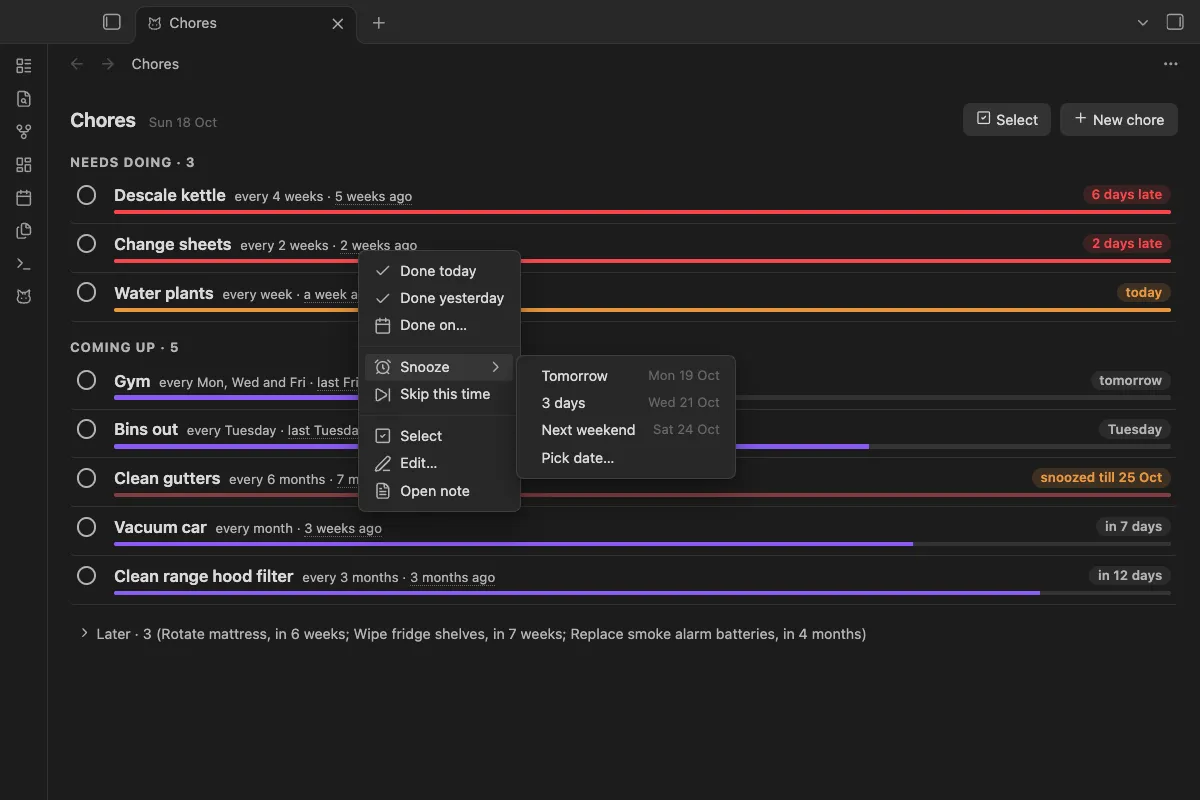1200x800 pixels.
Task: Mark Vacuum car as done
Action: pos(87,527)
